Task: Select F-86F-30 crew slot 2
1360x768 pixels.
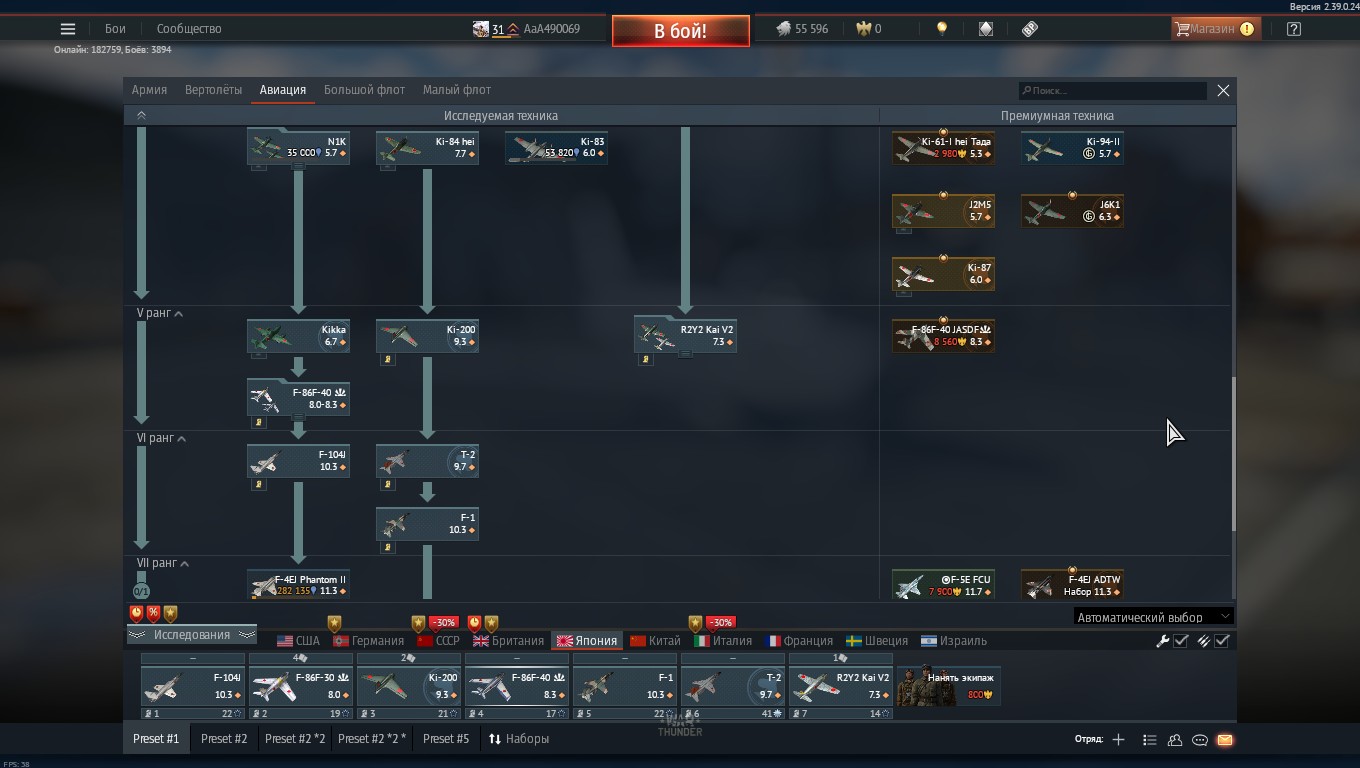Action: click(300, 686)
